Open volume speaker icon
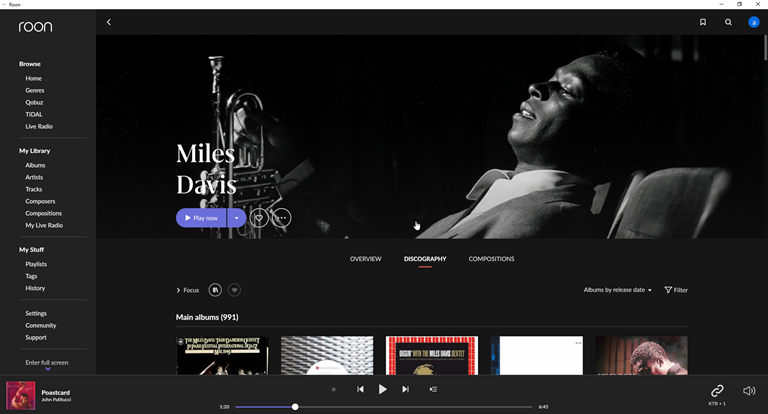The image size is (768, 414). pyautogui.click(x=749, y=390)
